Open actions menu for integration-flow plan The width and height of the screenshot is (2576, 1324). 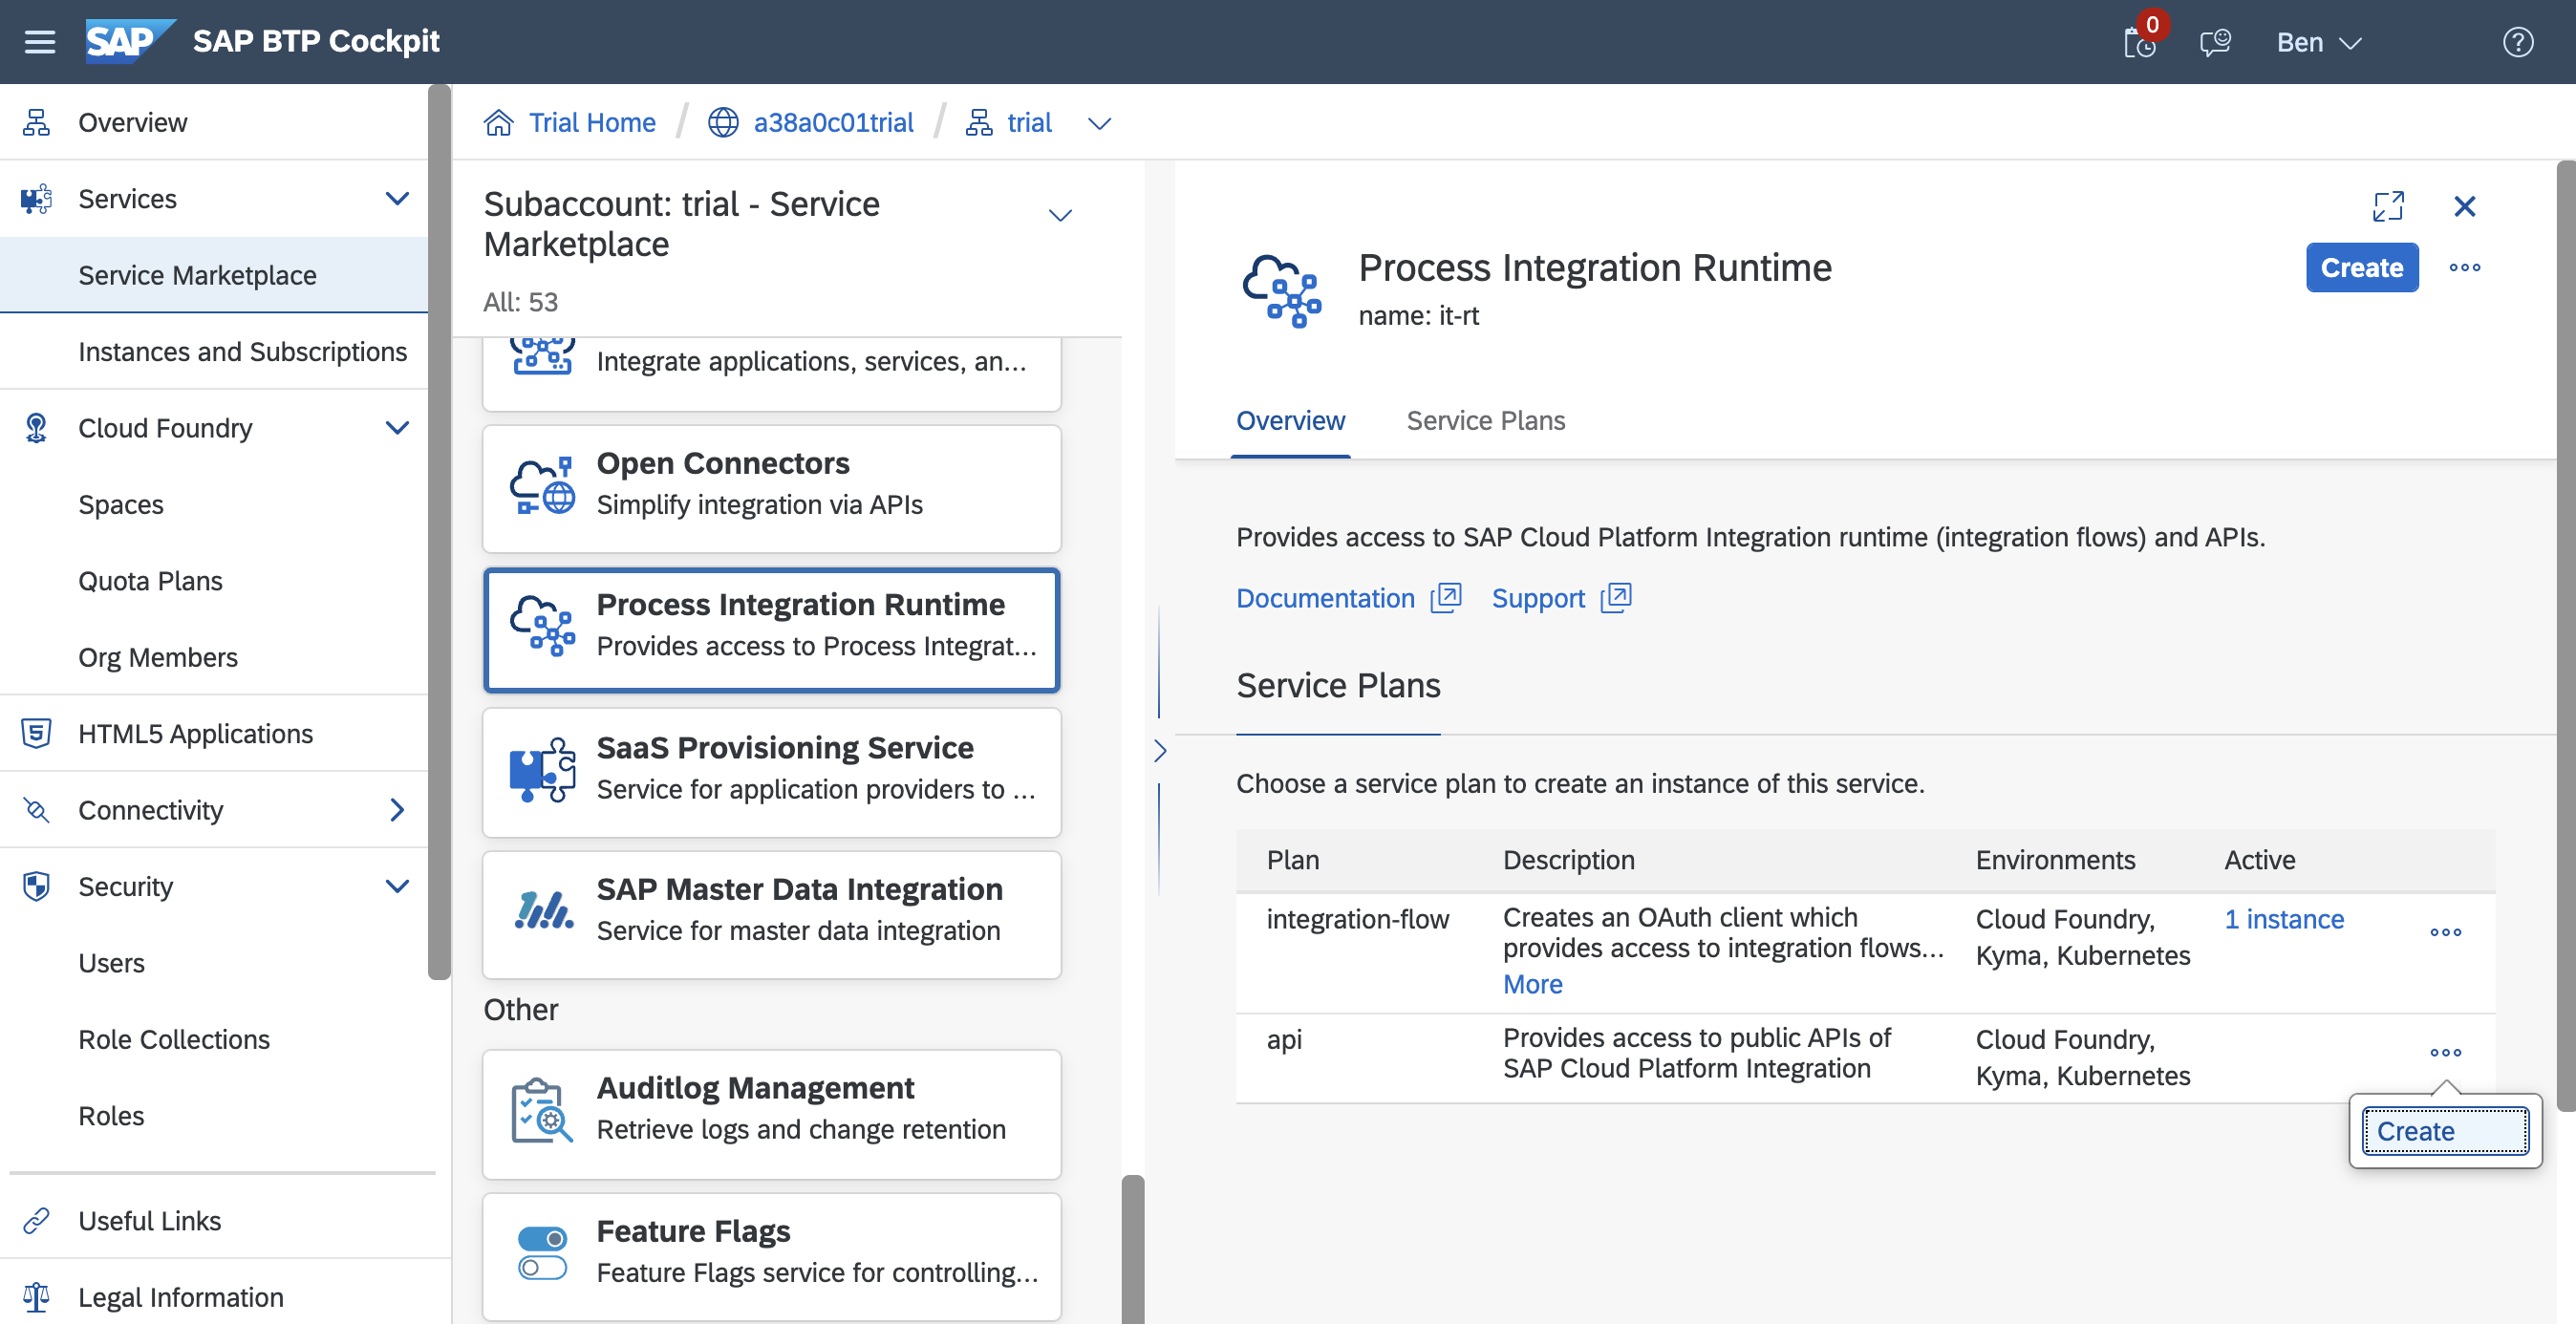point(2445,932)
